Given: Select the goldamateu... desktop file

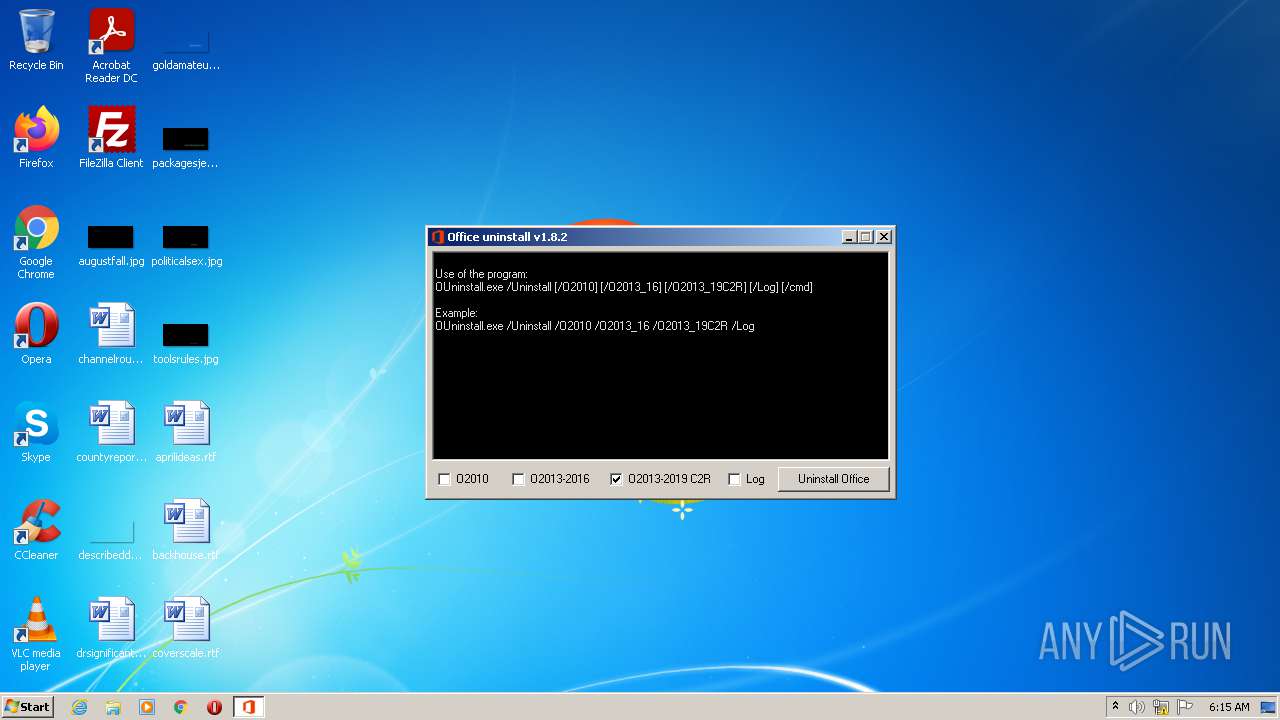Looking at the screenshot, I should 186,51.
